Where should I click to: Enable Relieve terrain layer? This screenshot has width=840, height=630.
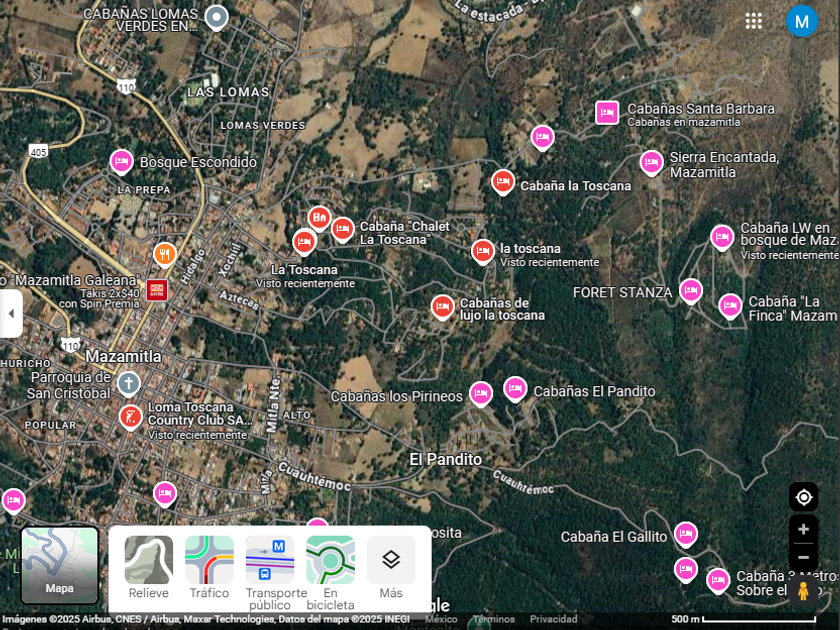[x=148, y=567]
